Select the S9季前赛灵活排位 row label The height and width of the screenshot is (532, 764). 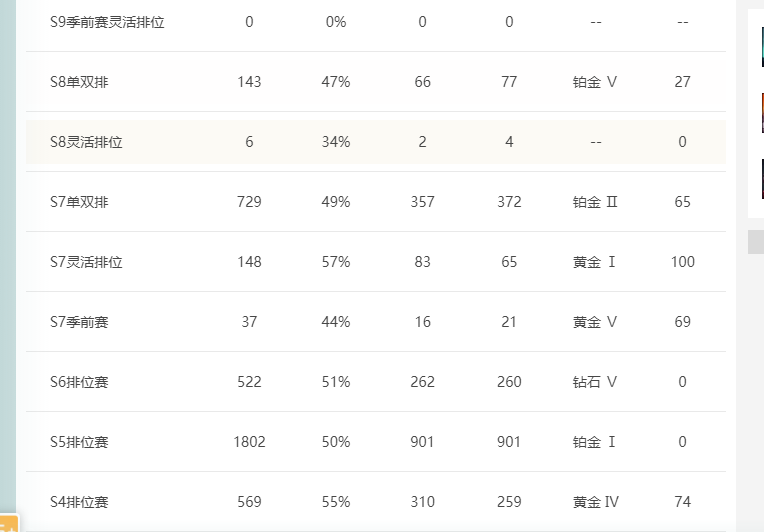(x=107, y=22)
